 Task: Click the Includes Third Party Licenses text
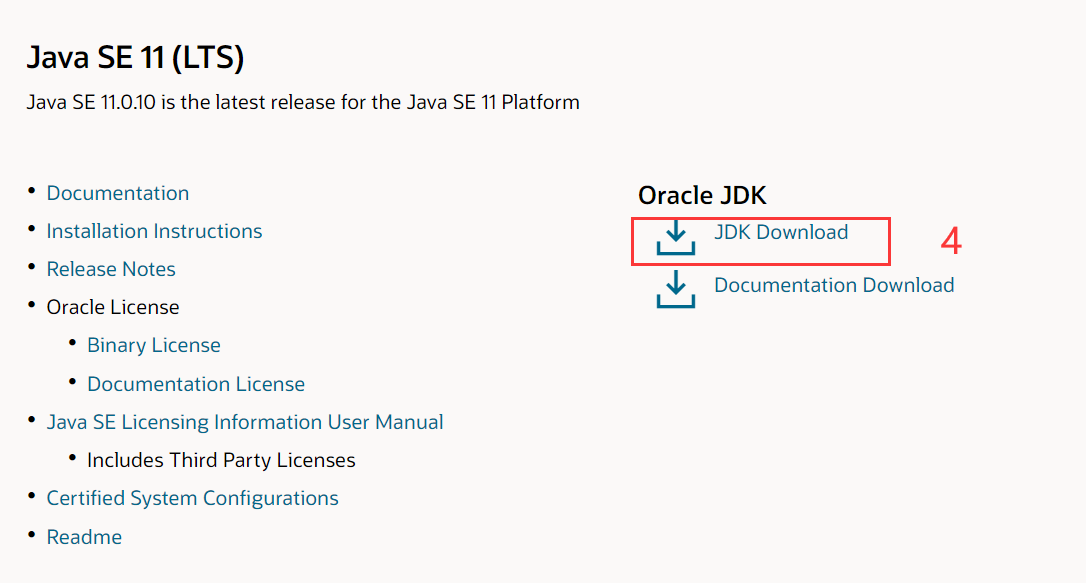(221, 460)
